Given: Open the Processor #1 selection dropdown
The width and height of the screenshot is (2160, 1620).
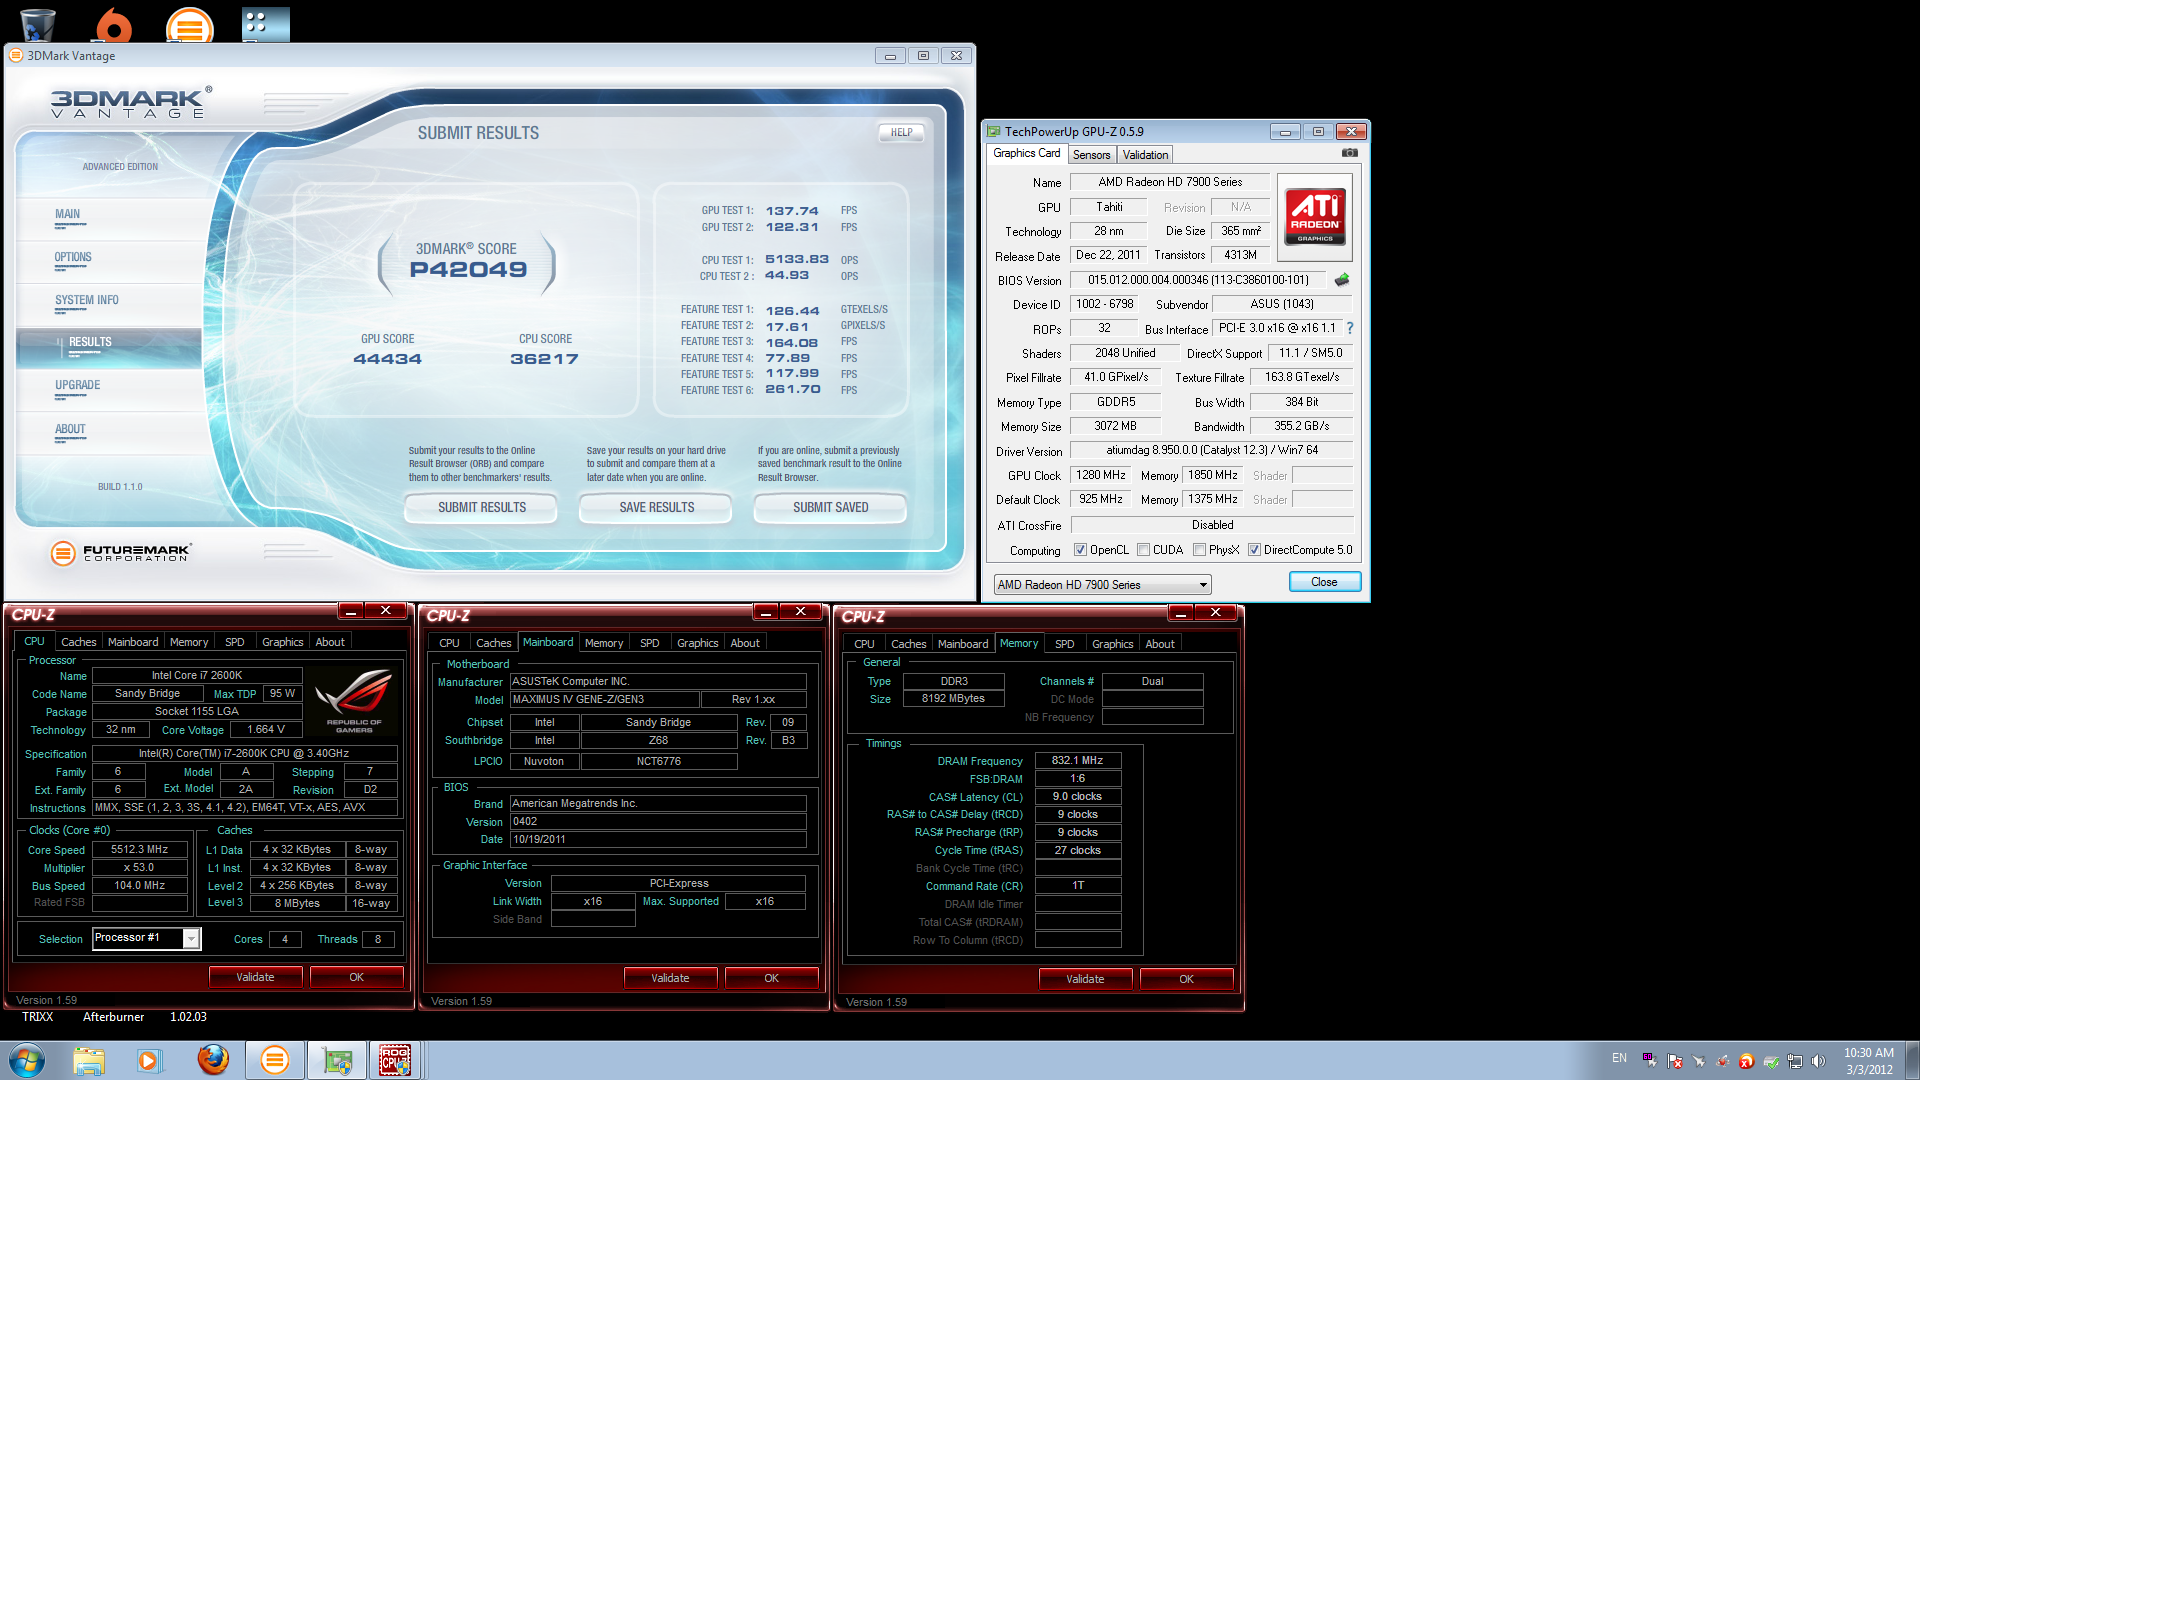Looking at the screenshot, I should (146, 938).
